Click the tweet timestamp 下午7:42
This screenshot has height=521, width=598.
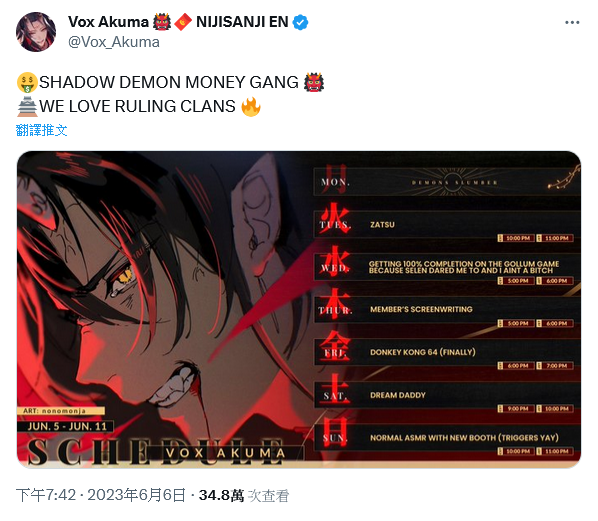46,495
